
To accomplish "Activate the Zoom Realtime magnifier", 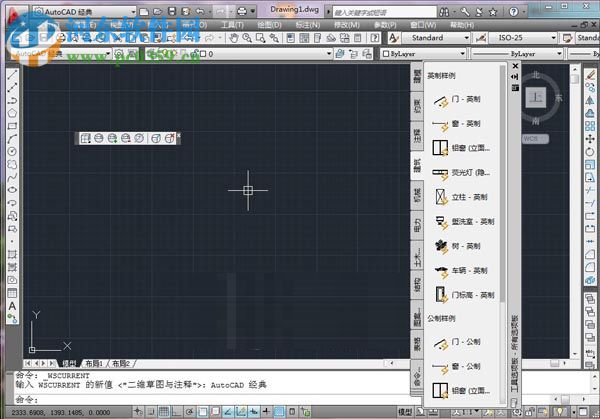I will click(x=247, y=37).
